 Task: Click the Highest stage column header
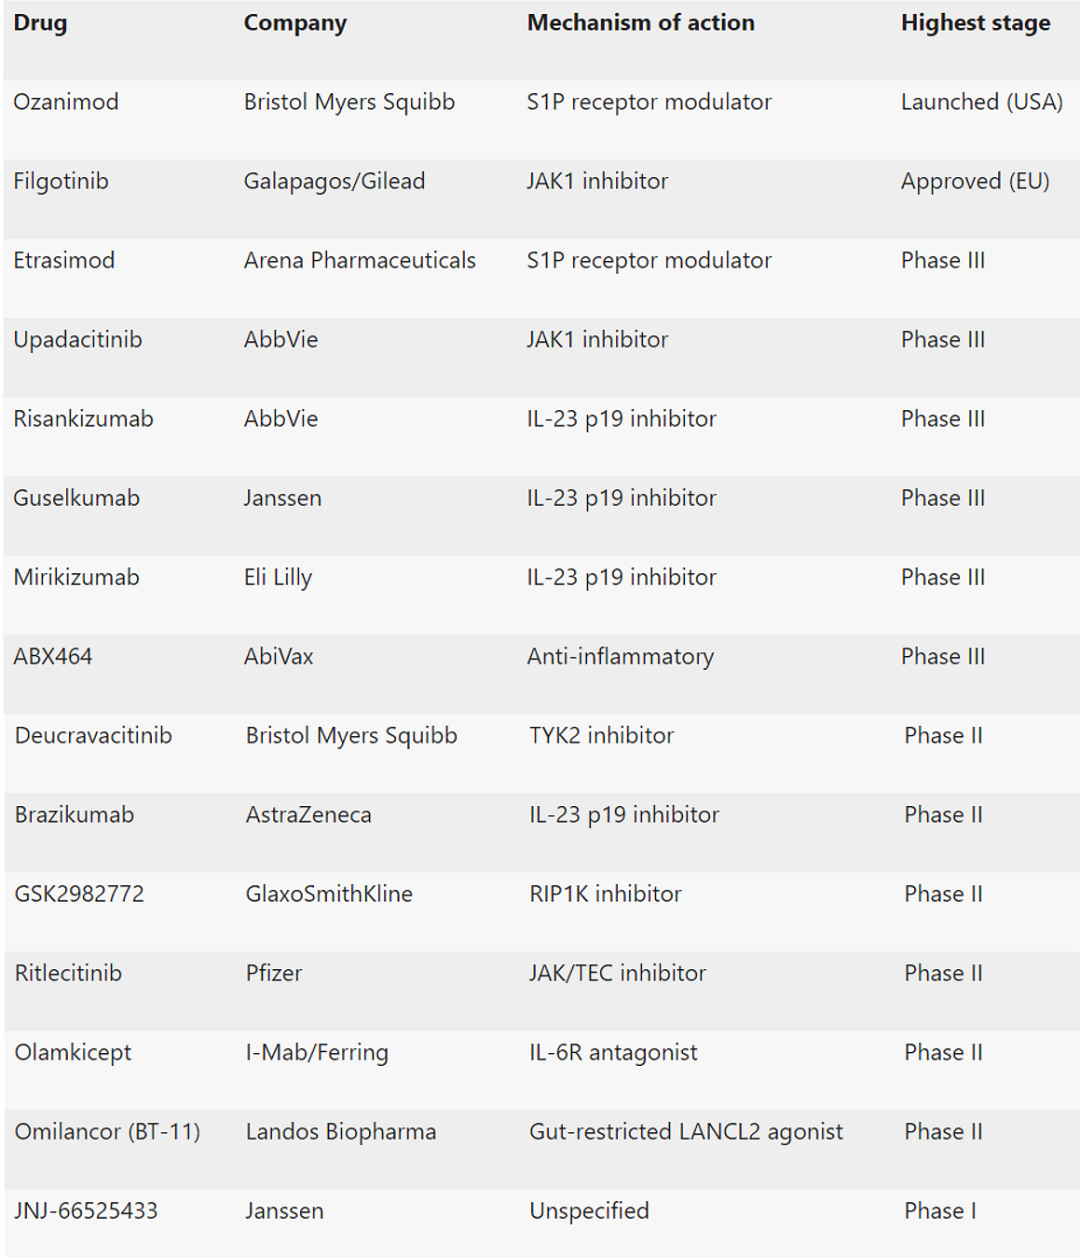coord(975,23)
